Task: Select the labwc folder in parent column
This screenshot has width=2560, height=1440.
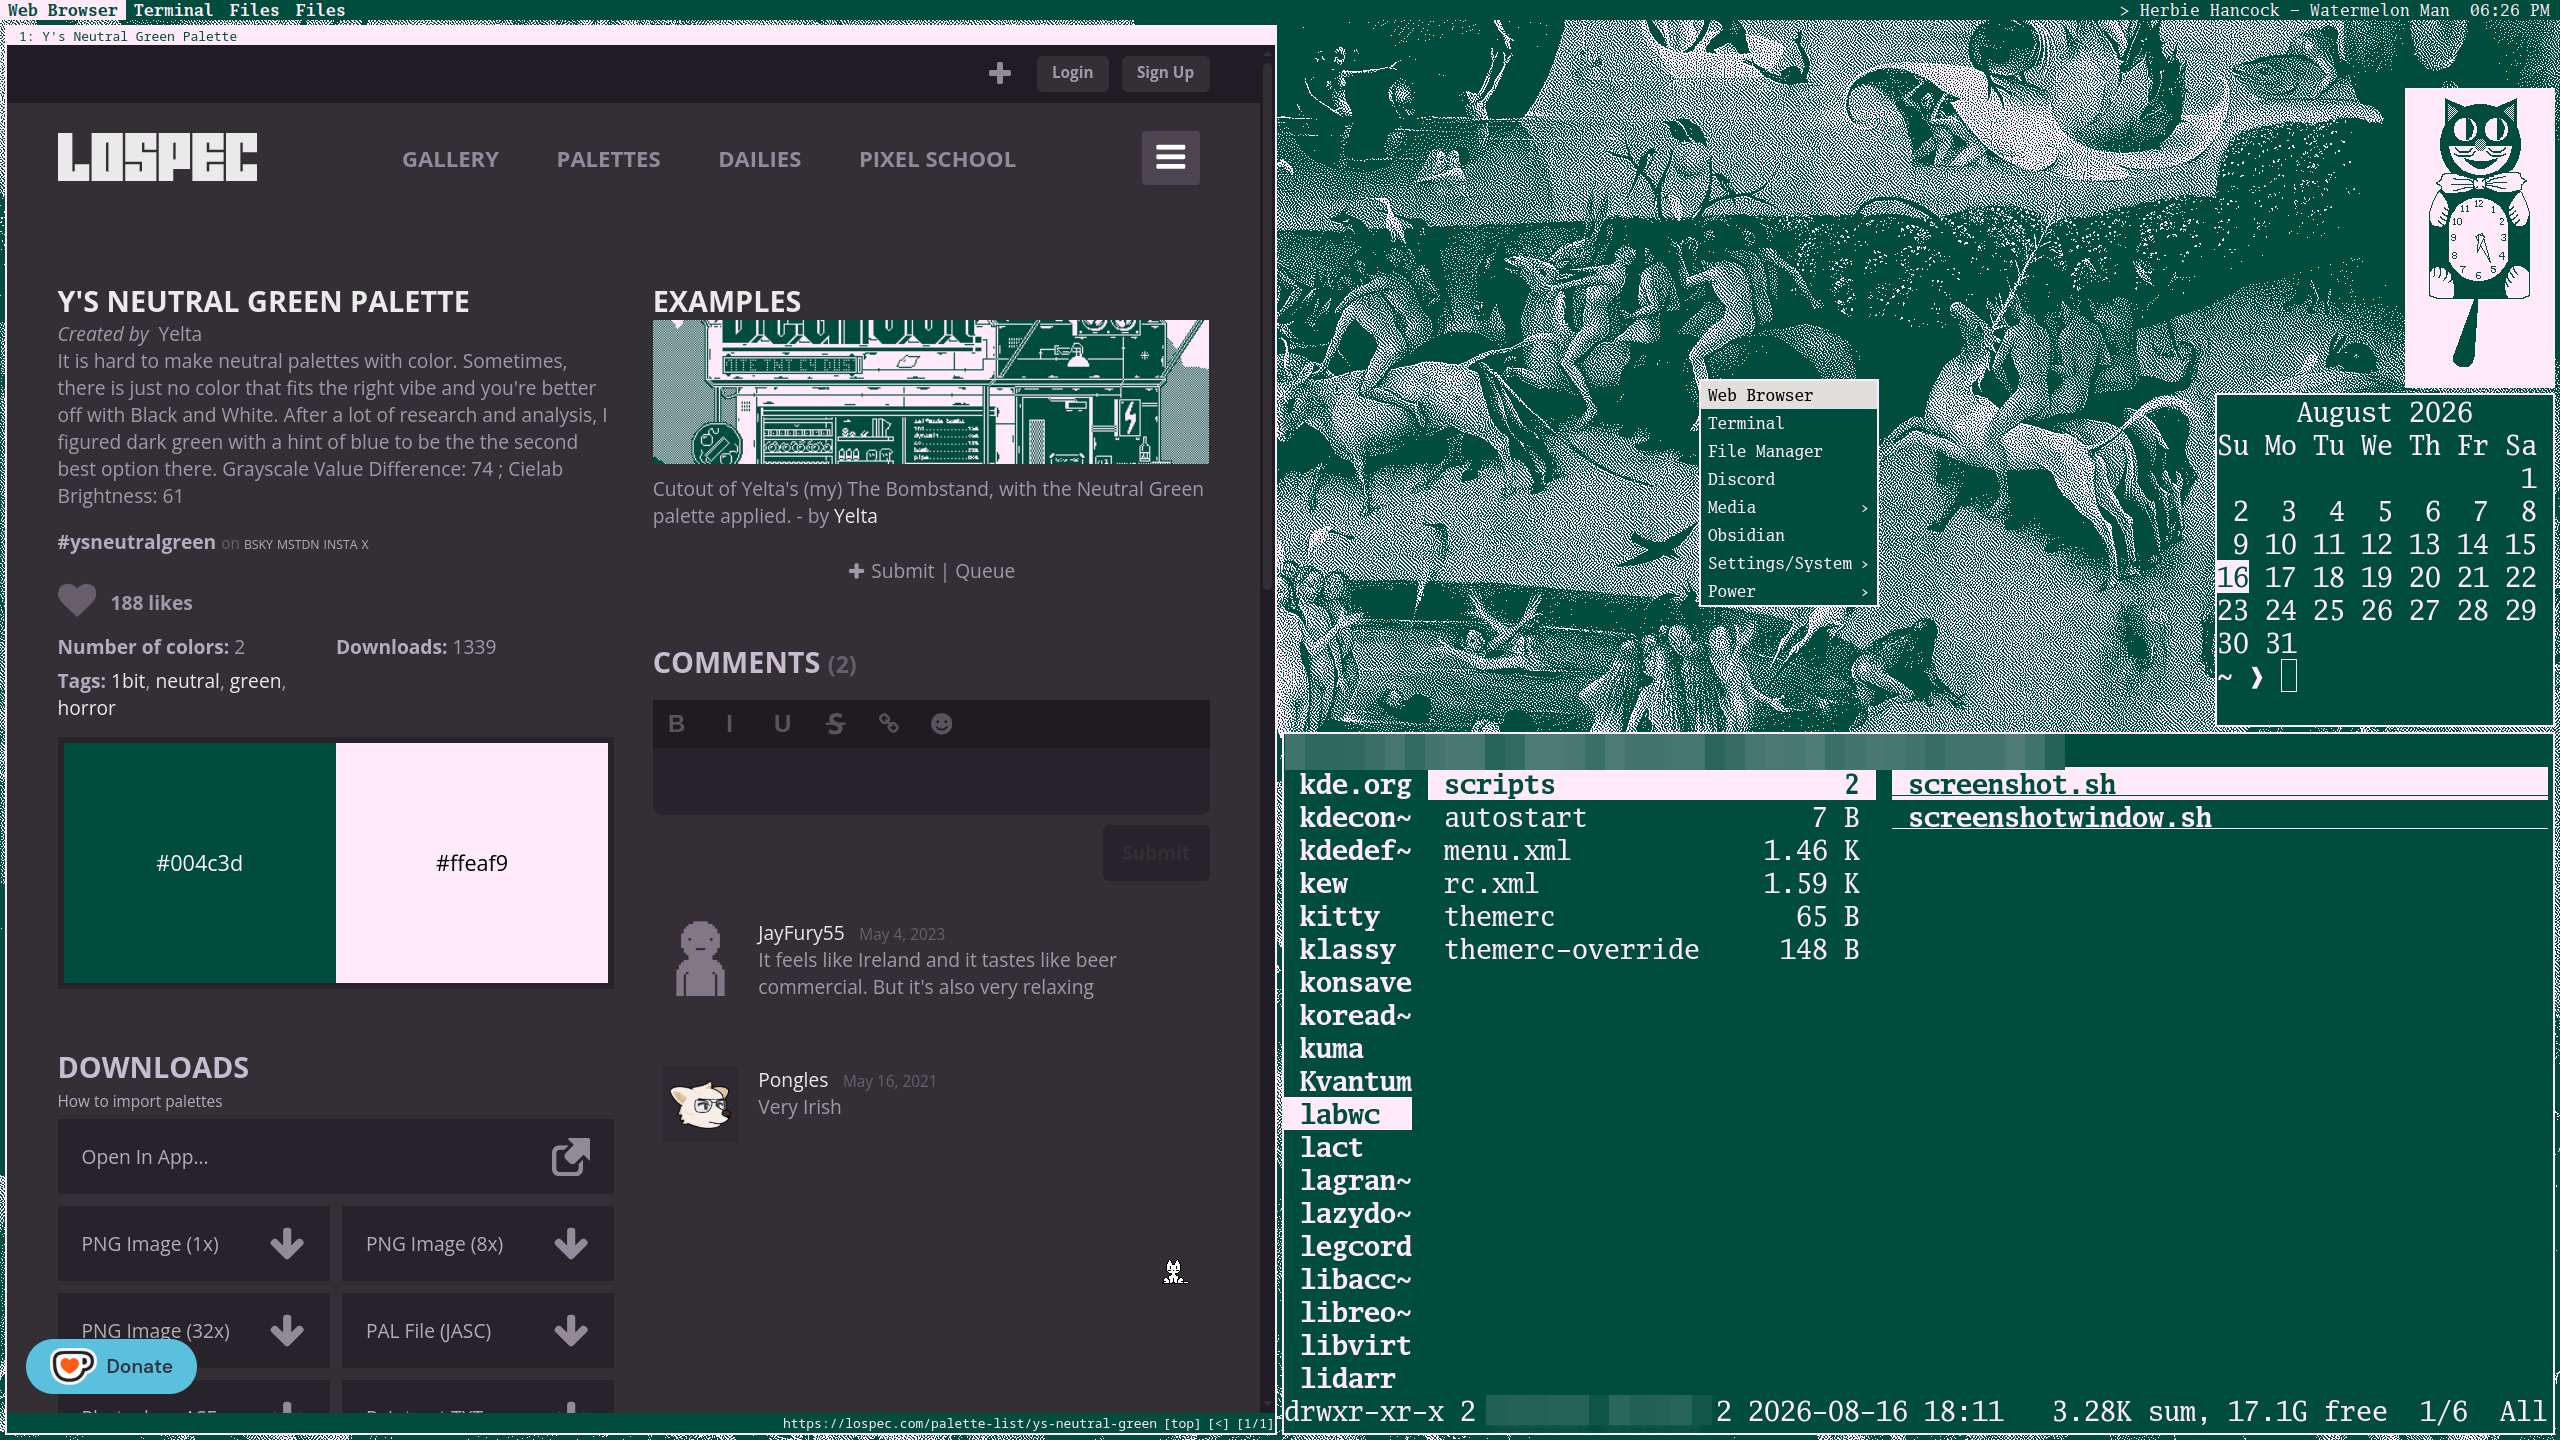Action: [x=1347, y=1115]
